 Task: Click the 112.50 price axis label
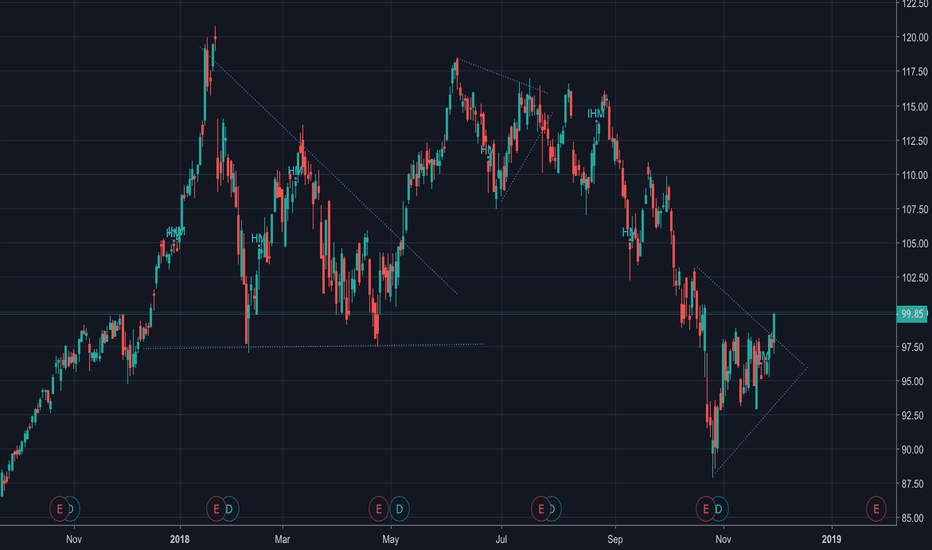(915, 141)
